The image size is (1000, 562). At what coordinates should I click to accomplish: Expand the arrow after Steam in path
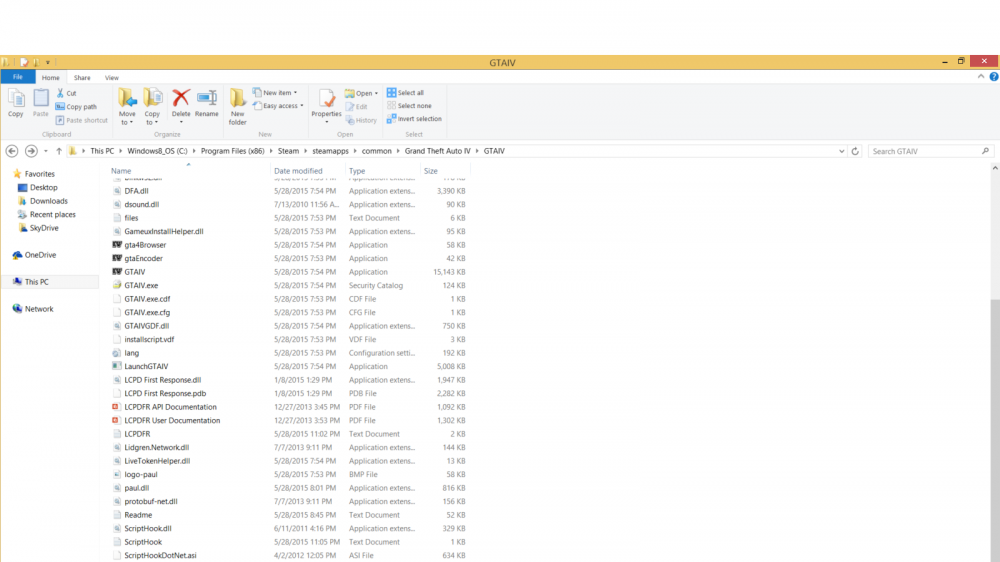pos(305,151)
